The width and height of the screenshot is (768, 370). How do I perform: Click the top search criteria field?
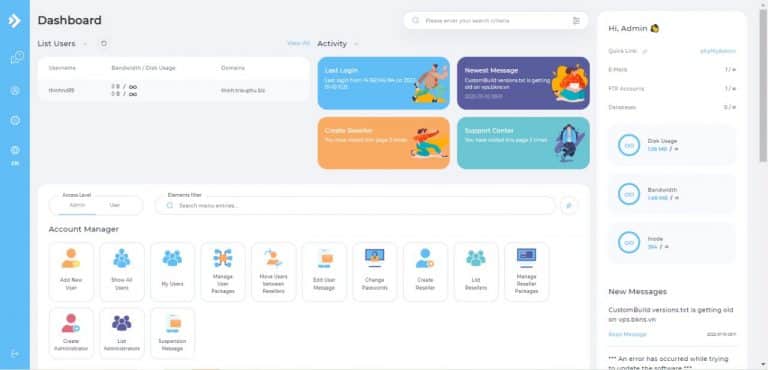tap(495, 21)
